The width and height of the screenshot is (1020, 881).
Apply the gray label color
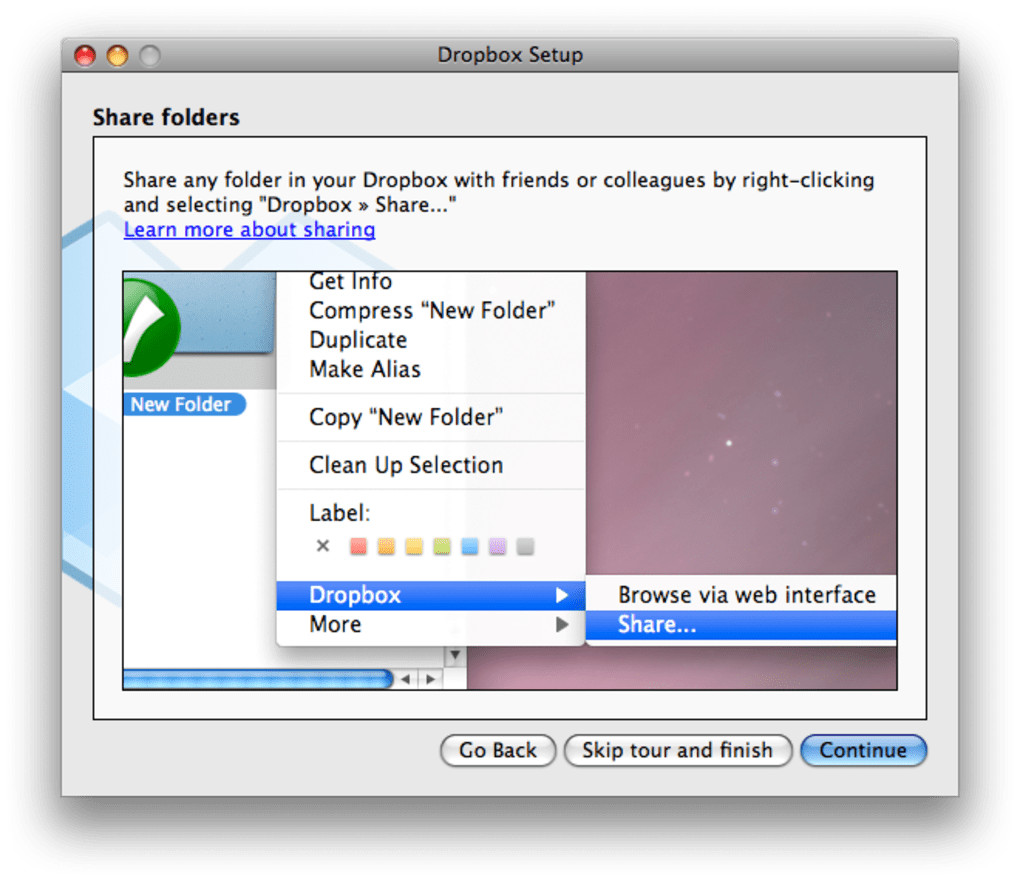click(x=526, y=547)
